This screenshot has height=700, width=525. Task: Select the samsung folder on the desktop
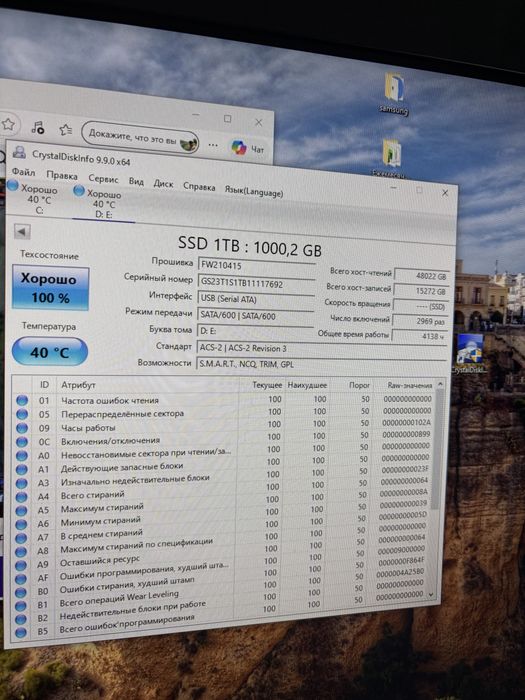(x=395, y=93)
